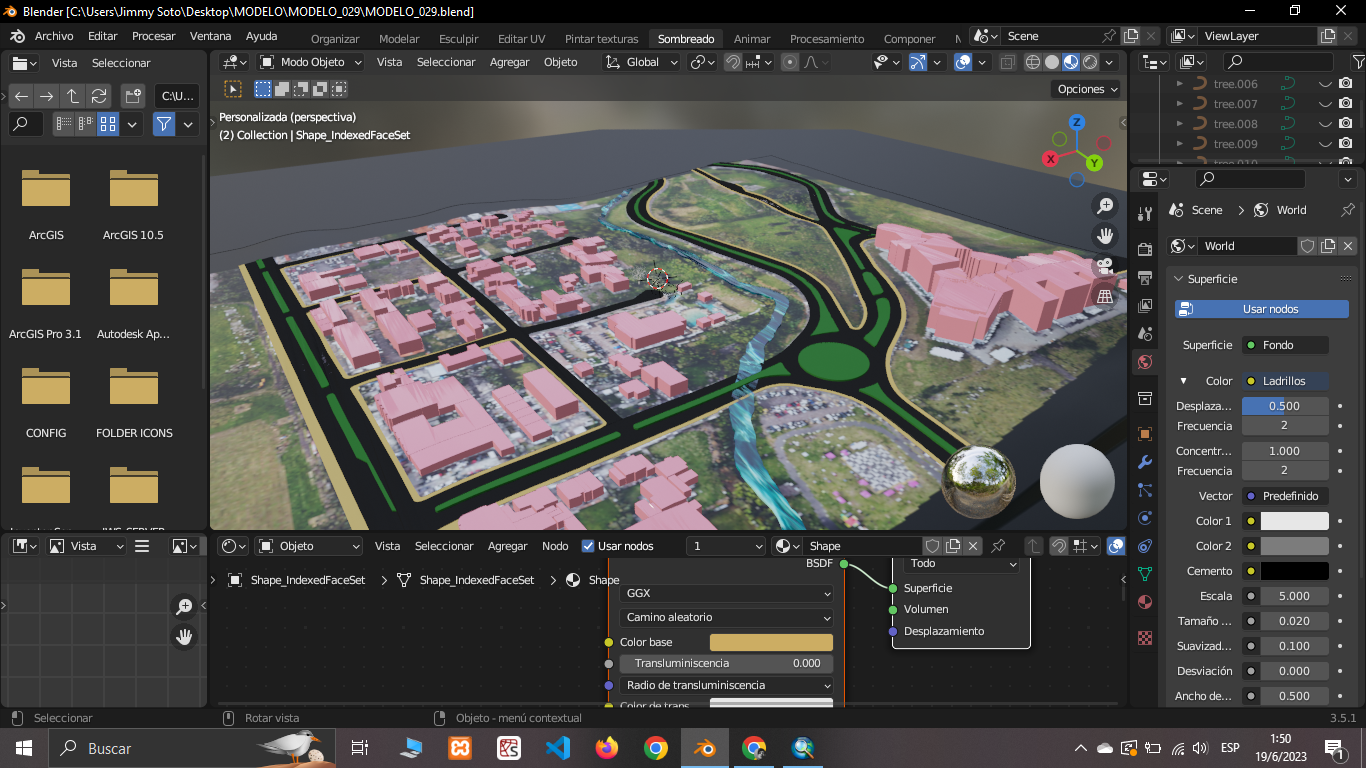Switch to the 'Esculpir' workspace tab
Image resolution: width=1366 pixels, height=768 pixels.
point(459,39)
